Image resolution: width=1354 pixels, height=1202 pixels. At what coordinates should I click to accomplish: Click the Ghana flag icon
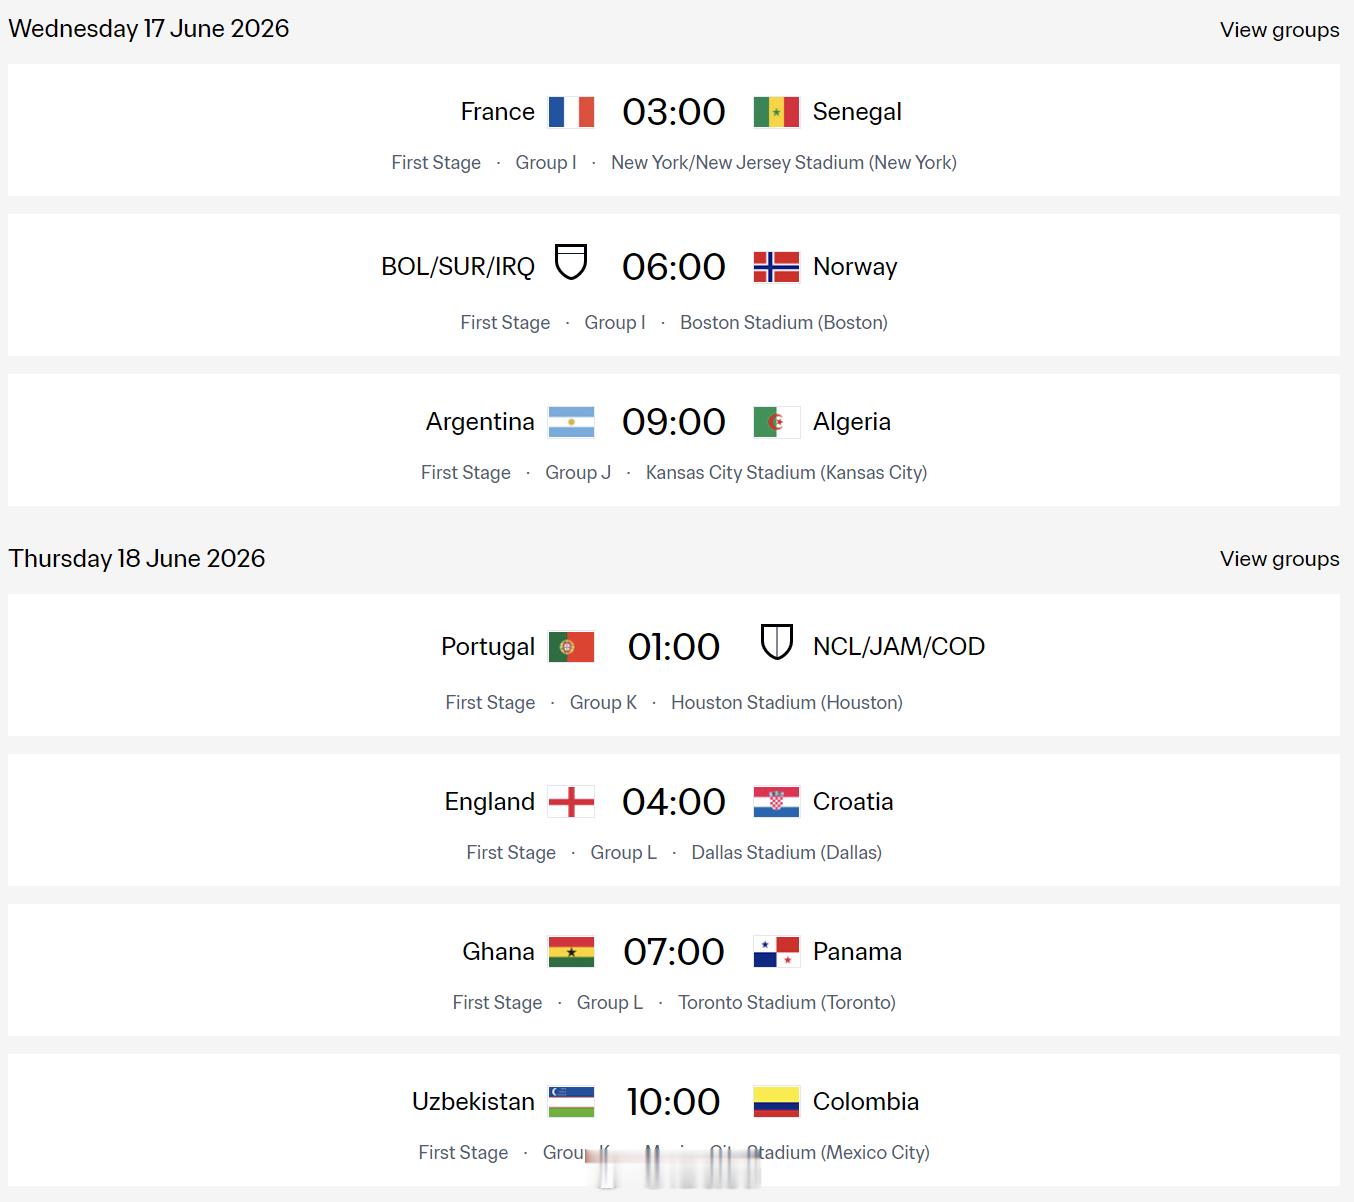pyautogui.click(x=571, y=952)
